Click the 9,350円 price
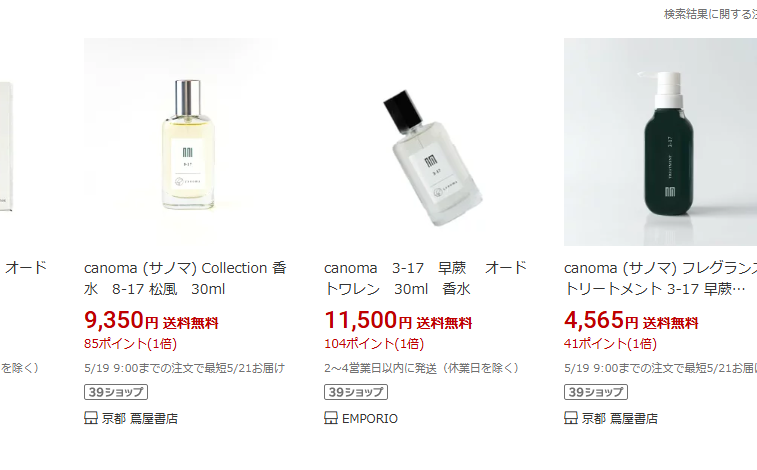The image size is (757, 470). click(x=121, y=320)
